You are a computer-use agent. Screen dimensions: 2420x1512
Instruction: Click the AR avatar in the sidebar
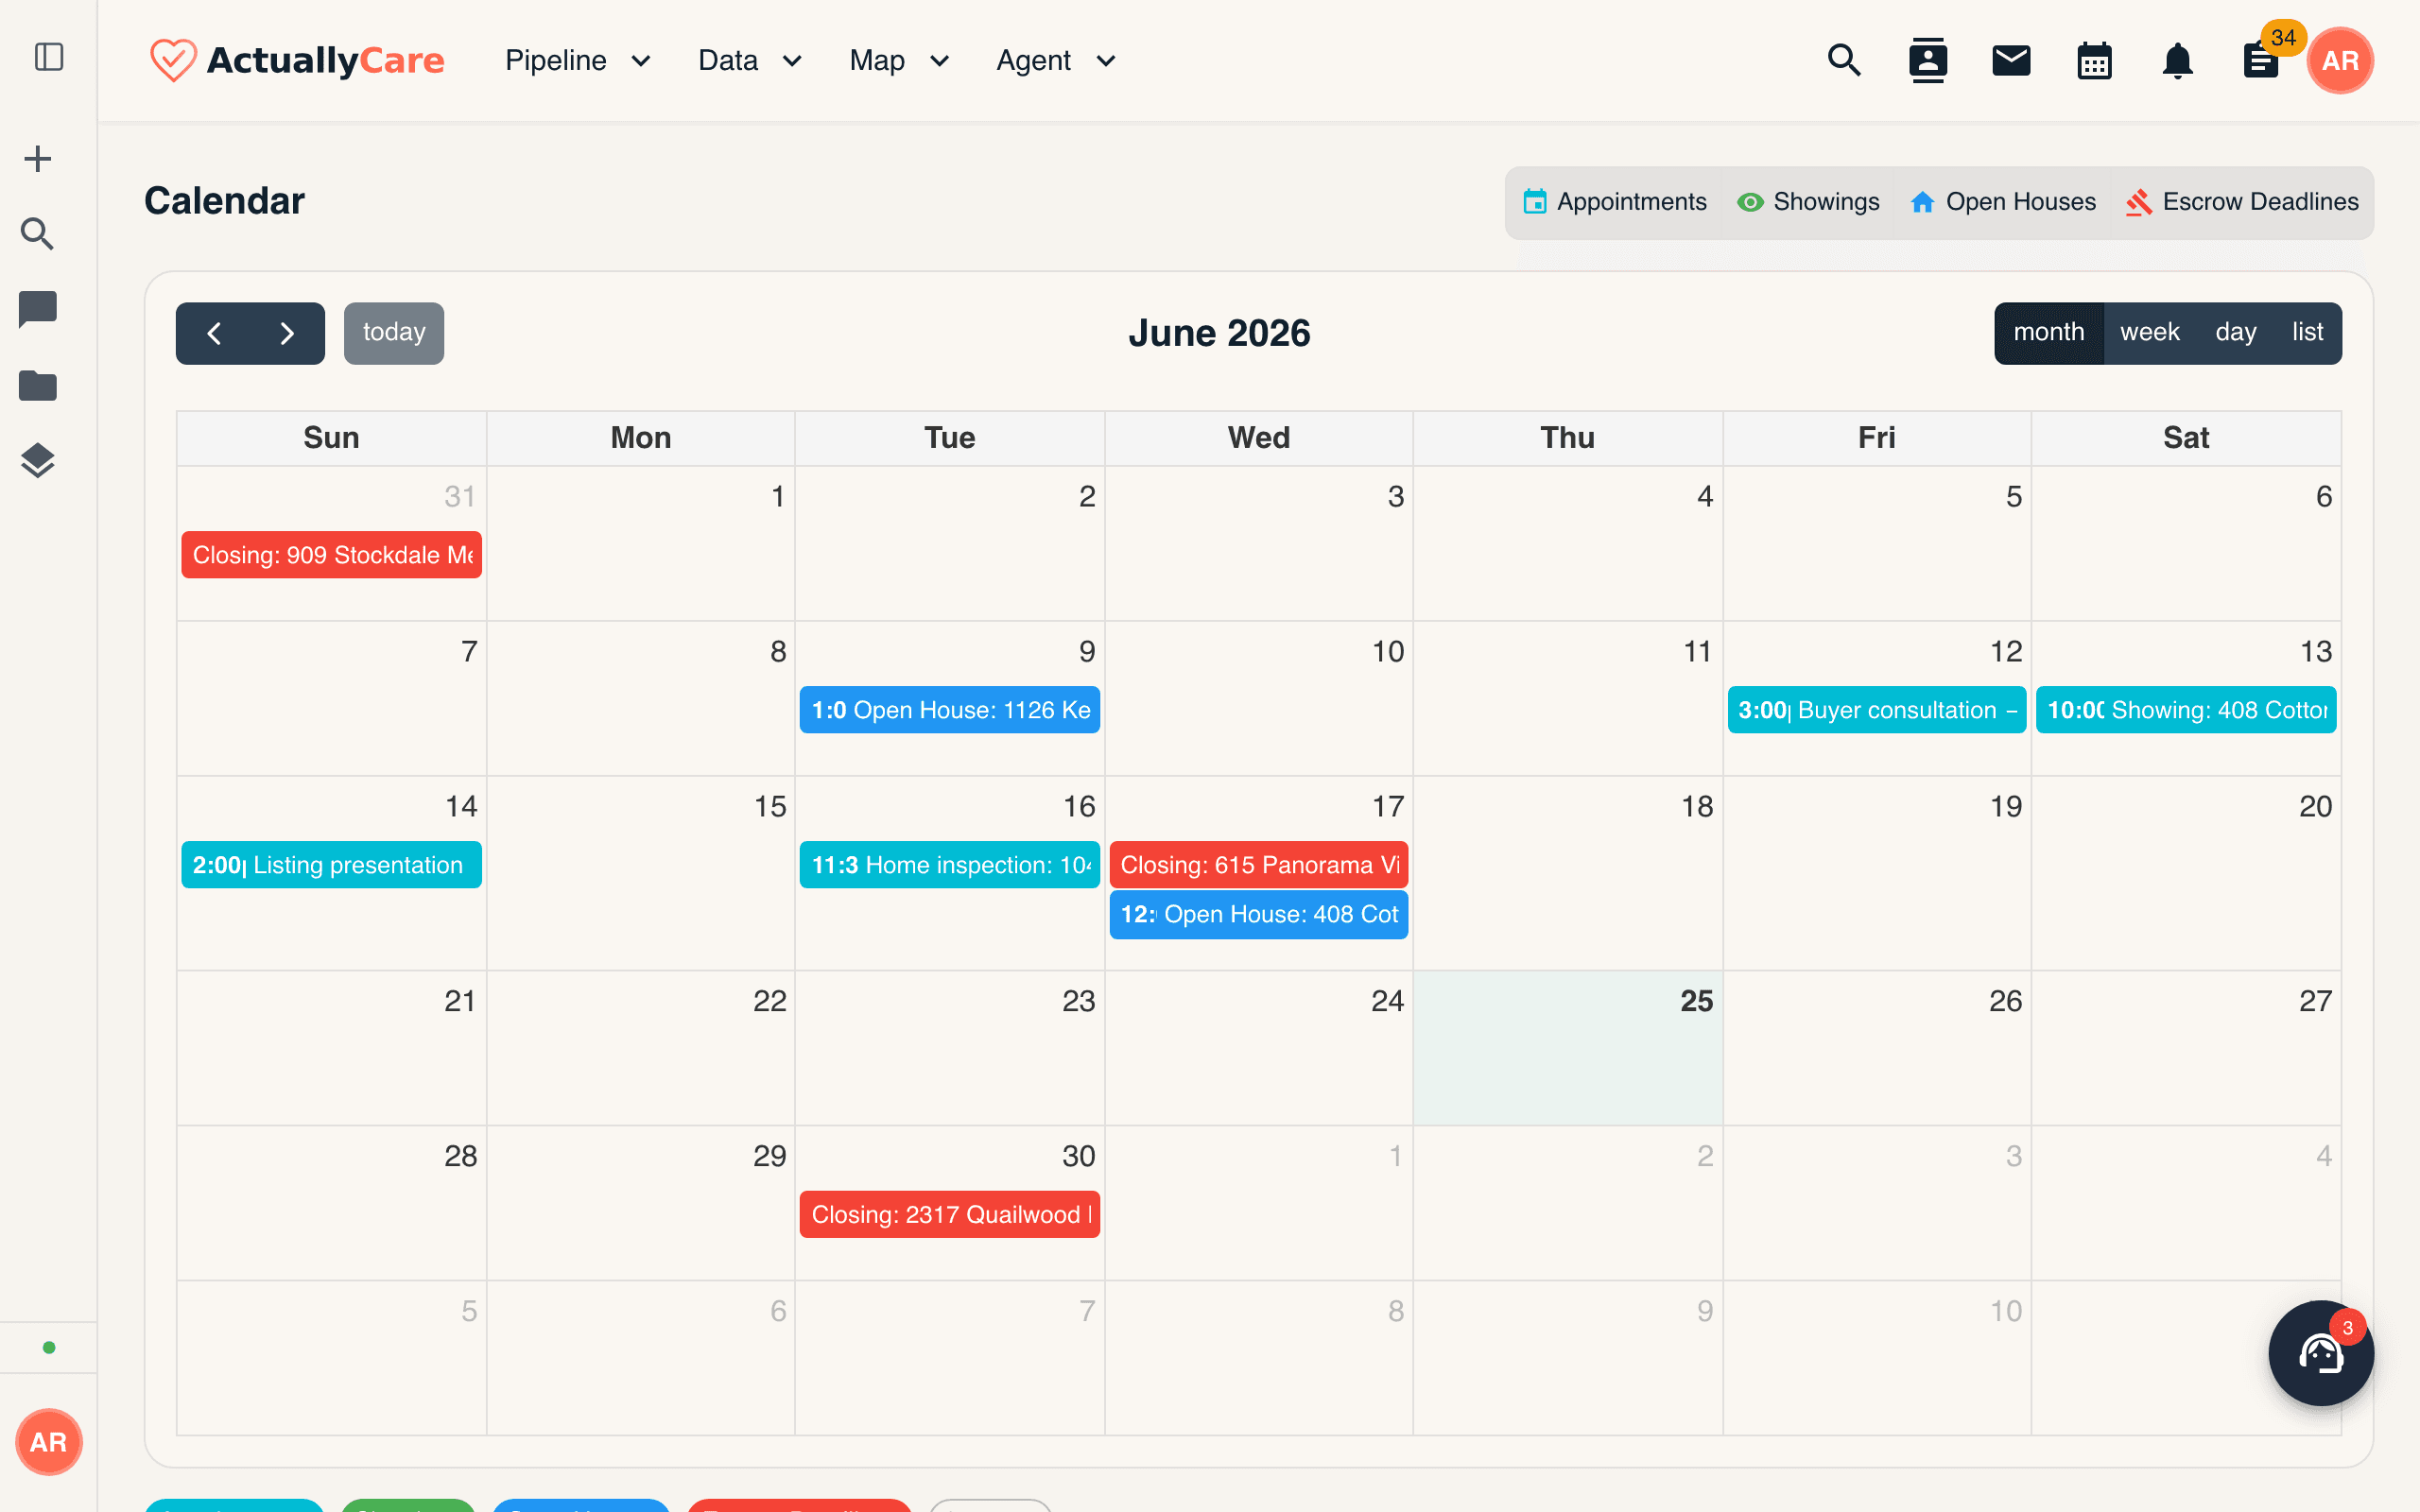(48, 1441)
